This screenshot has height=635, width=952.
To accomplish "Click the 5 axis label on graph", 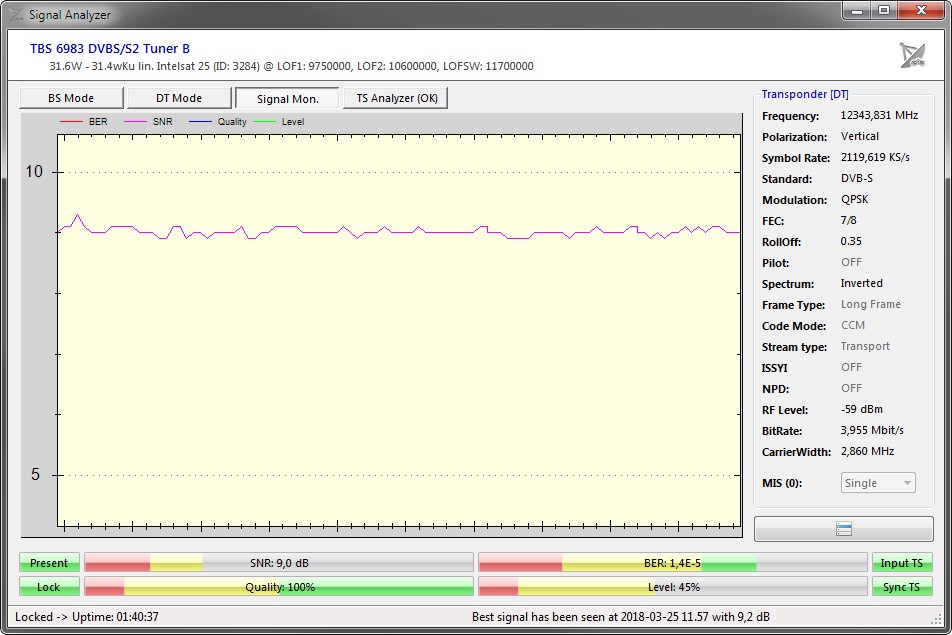I will tap(35, 474).
